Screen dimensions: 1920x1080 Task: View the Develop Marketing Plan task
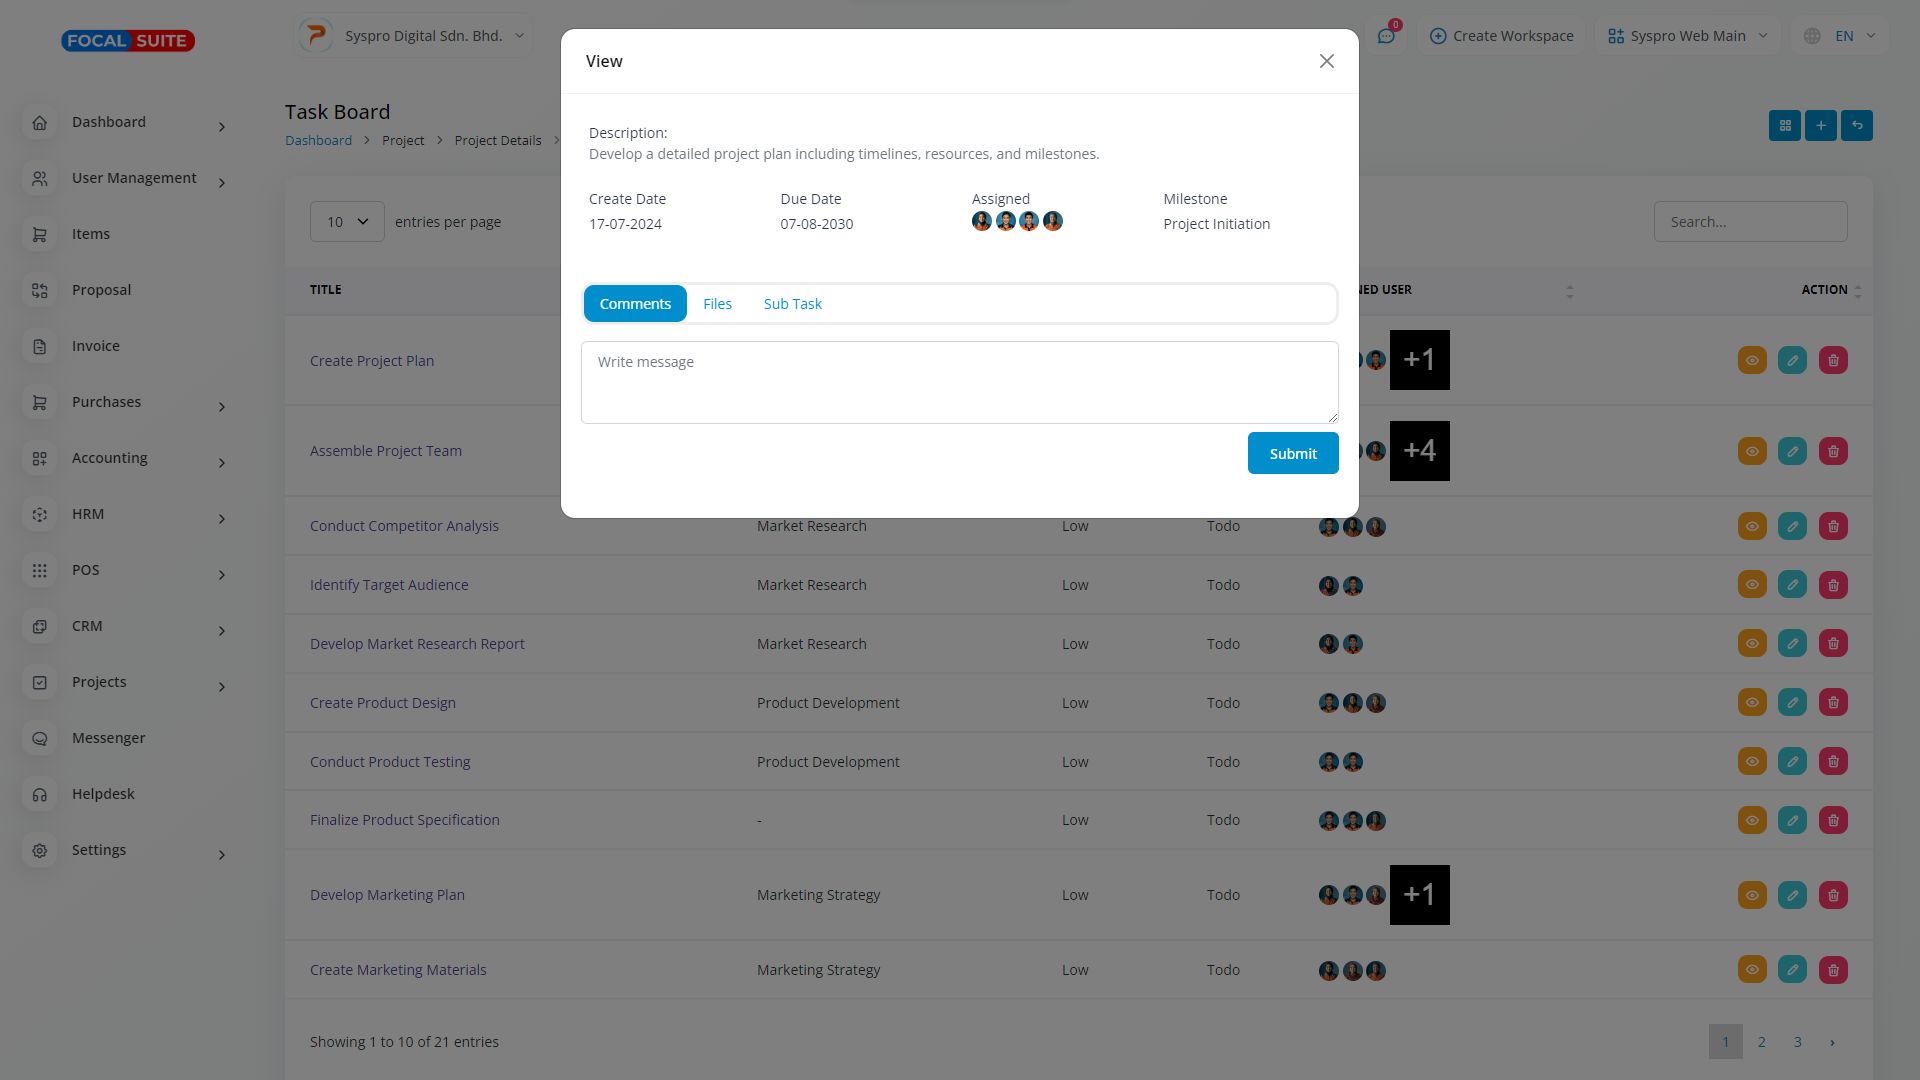pos(1752,895)
